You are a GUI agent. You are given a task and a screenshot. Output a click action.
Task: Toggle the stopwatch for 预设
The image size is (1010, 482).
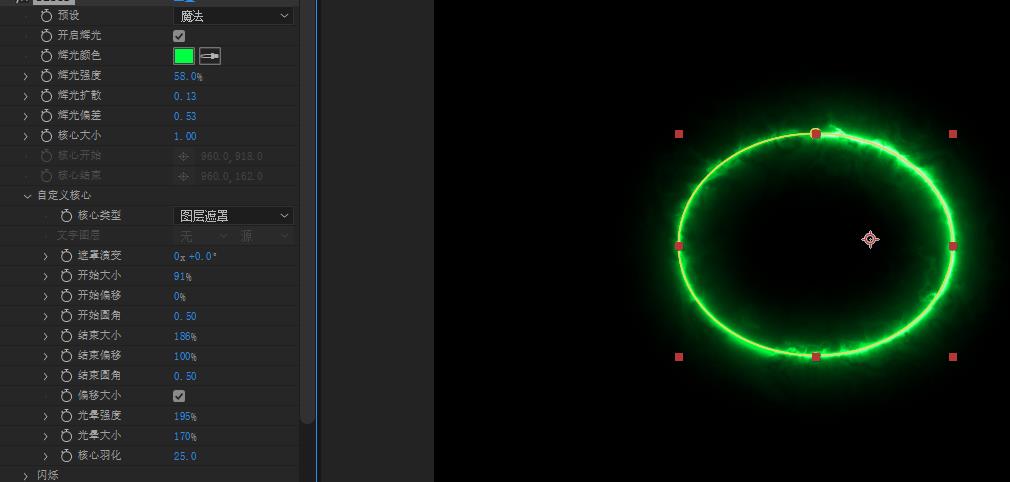46,16
